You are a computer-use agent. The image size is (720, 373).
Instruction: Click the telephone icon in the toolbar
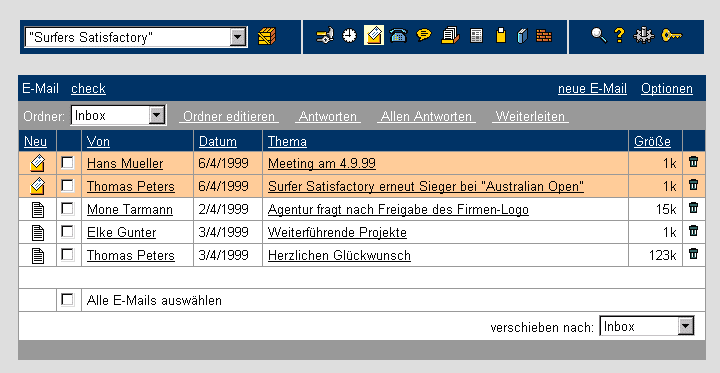399,36
